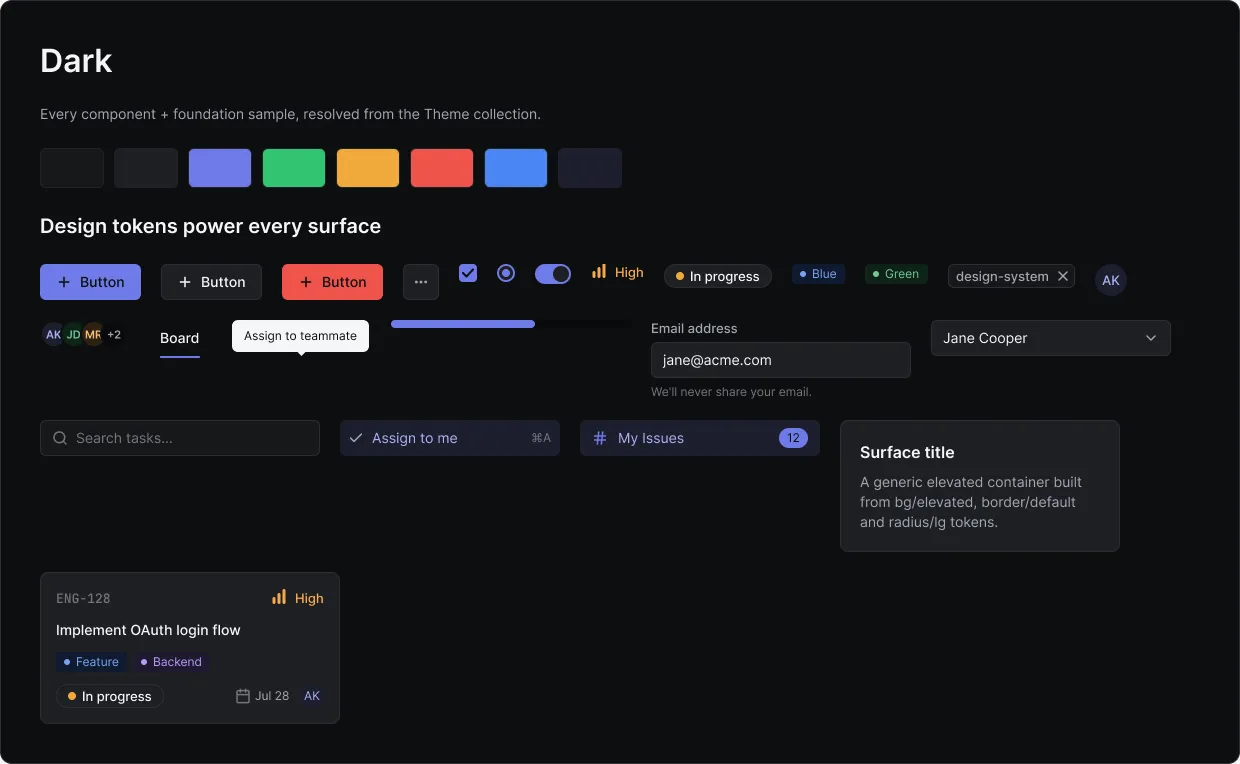The image size is (1240, 764).
Task: Select the red color swatch
Action: (442, 168)
